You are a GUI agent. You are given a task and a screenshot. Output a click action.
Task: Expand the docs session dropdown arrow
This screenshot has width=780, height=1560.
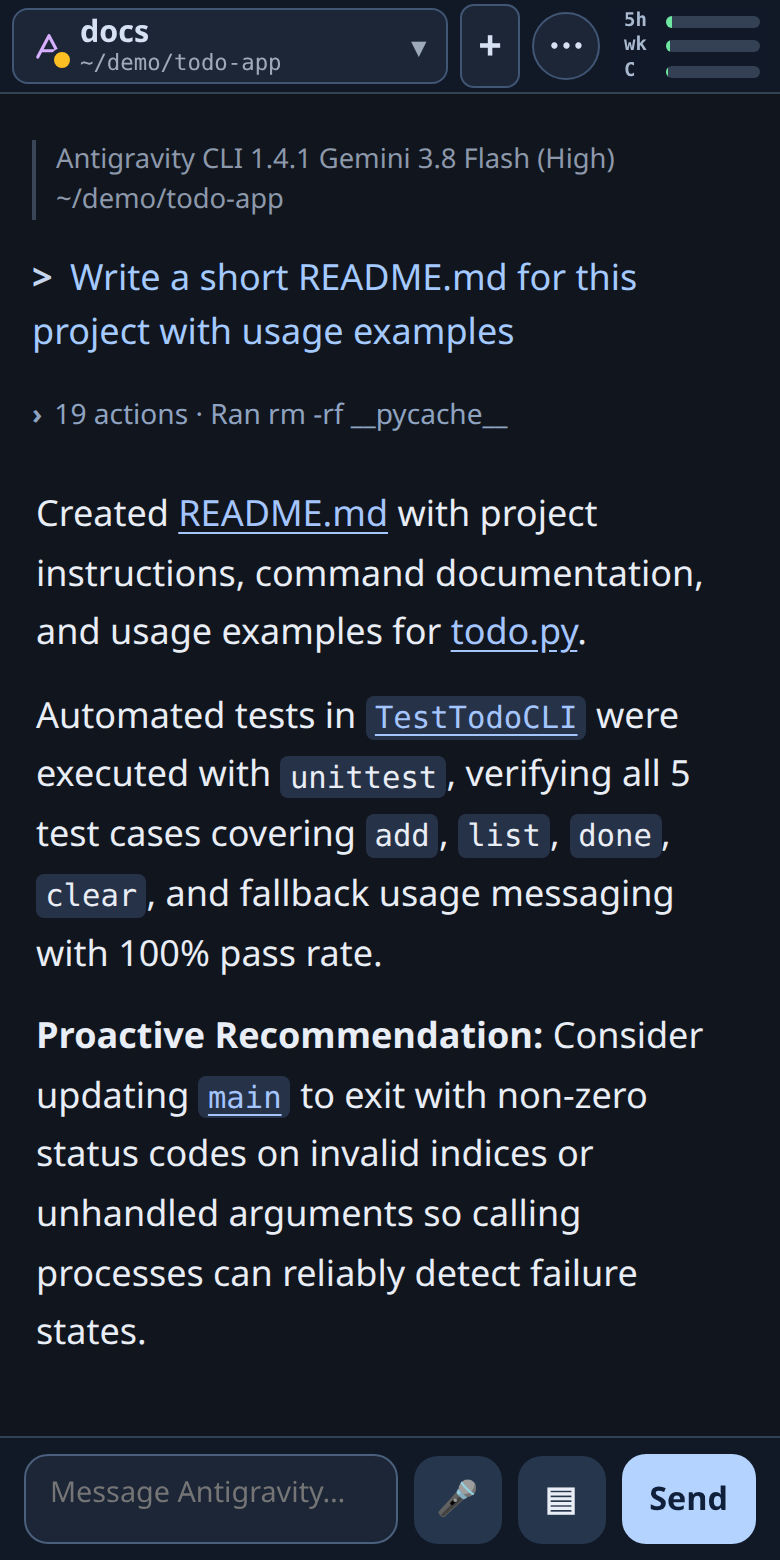[419, 48]
